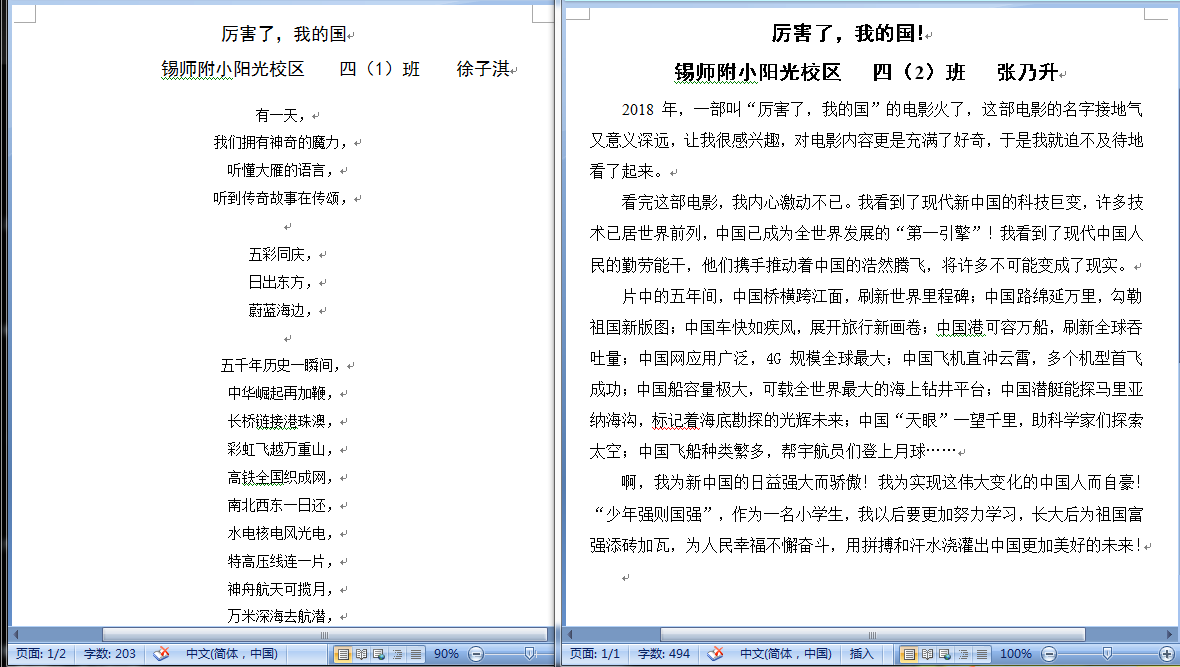
Task: Click poem line 神舟航天可揽月，
Action: click(x=282, y=589)
